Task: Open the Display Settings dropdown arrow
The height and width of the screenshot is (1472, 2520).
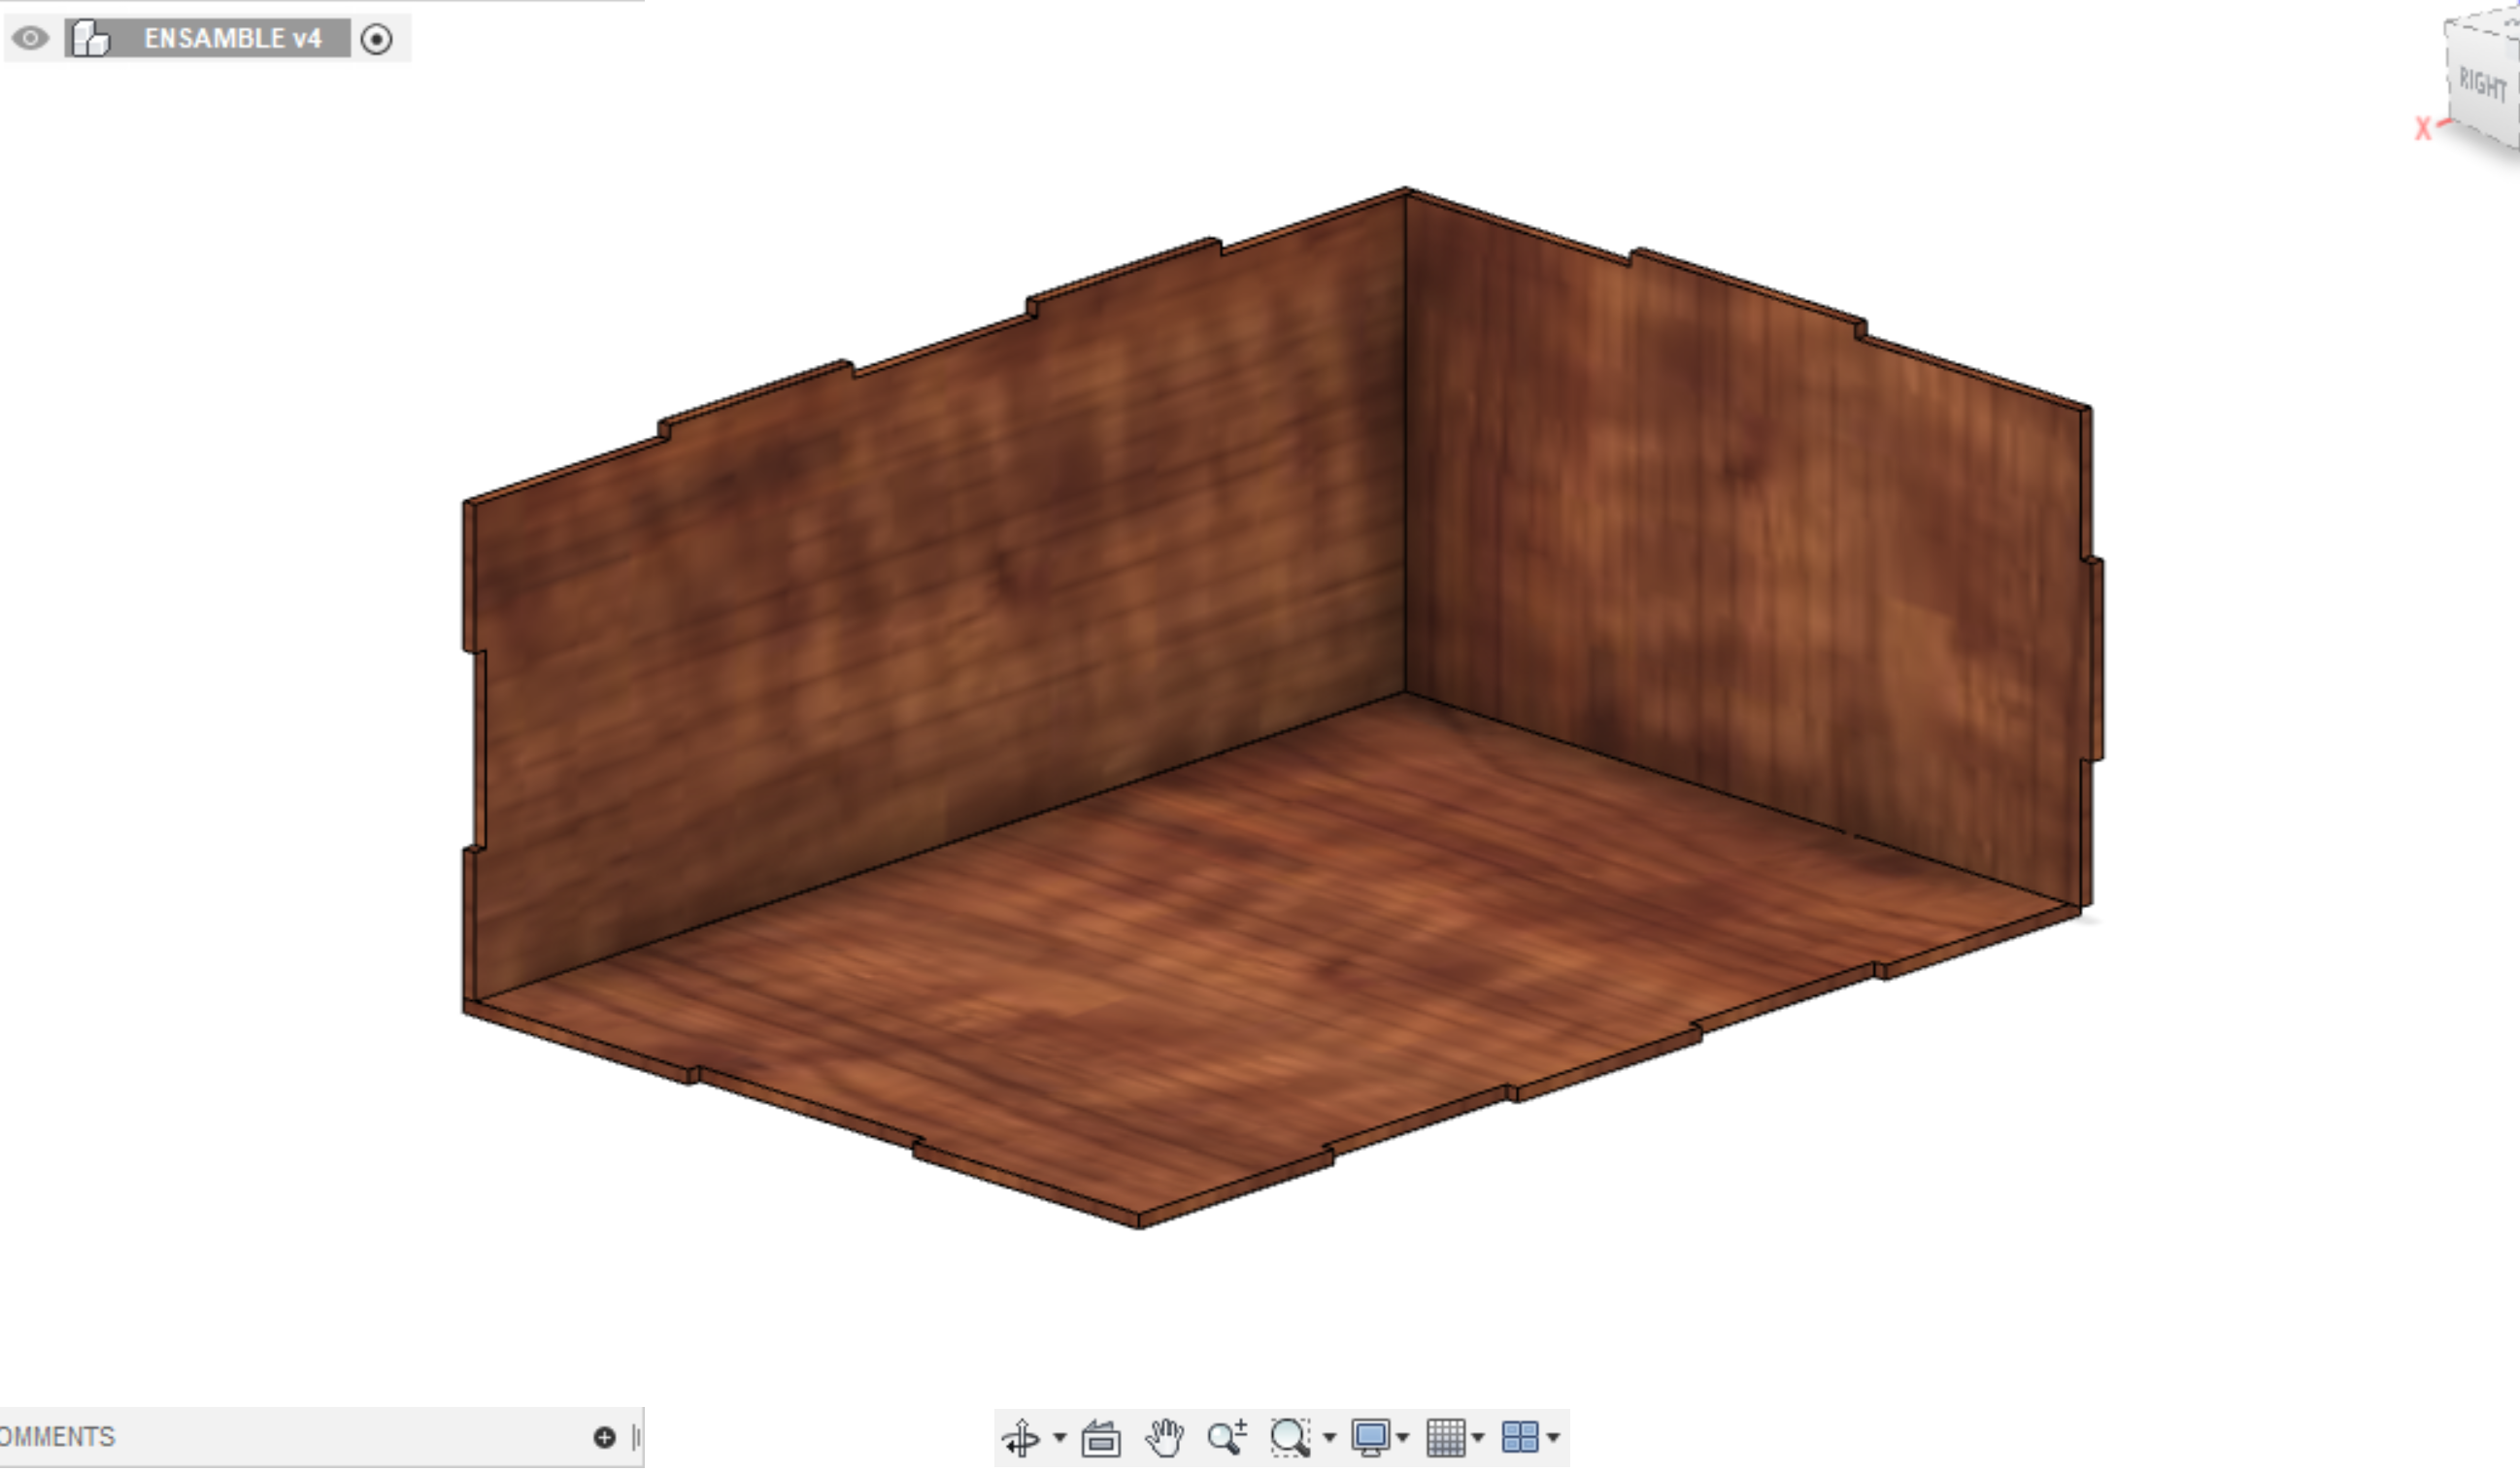Action: pyautogui.click(x=1404, y=1437)
